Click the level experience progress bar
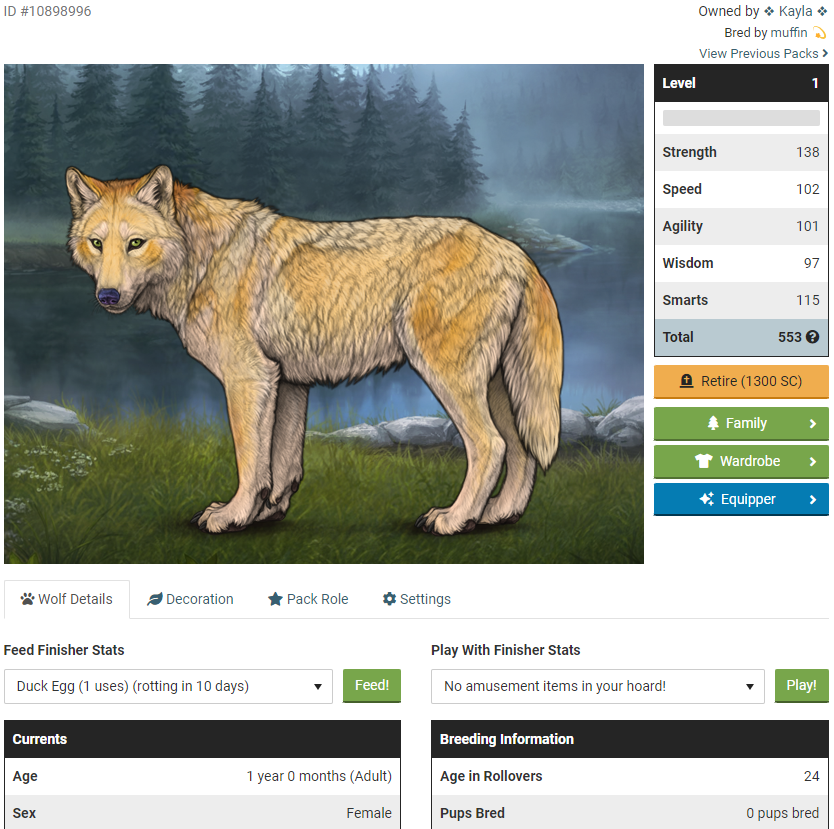Screen dimensions: 834x829 (741, 118)
